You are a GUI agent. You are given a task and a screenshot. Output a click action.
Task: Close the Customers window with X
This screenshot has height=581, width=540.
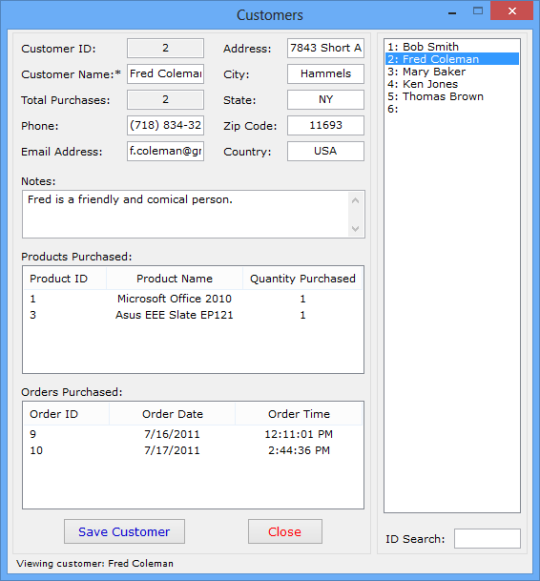(x=512, y=11)
